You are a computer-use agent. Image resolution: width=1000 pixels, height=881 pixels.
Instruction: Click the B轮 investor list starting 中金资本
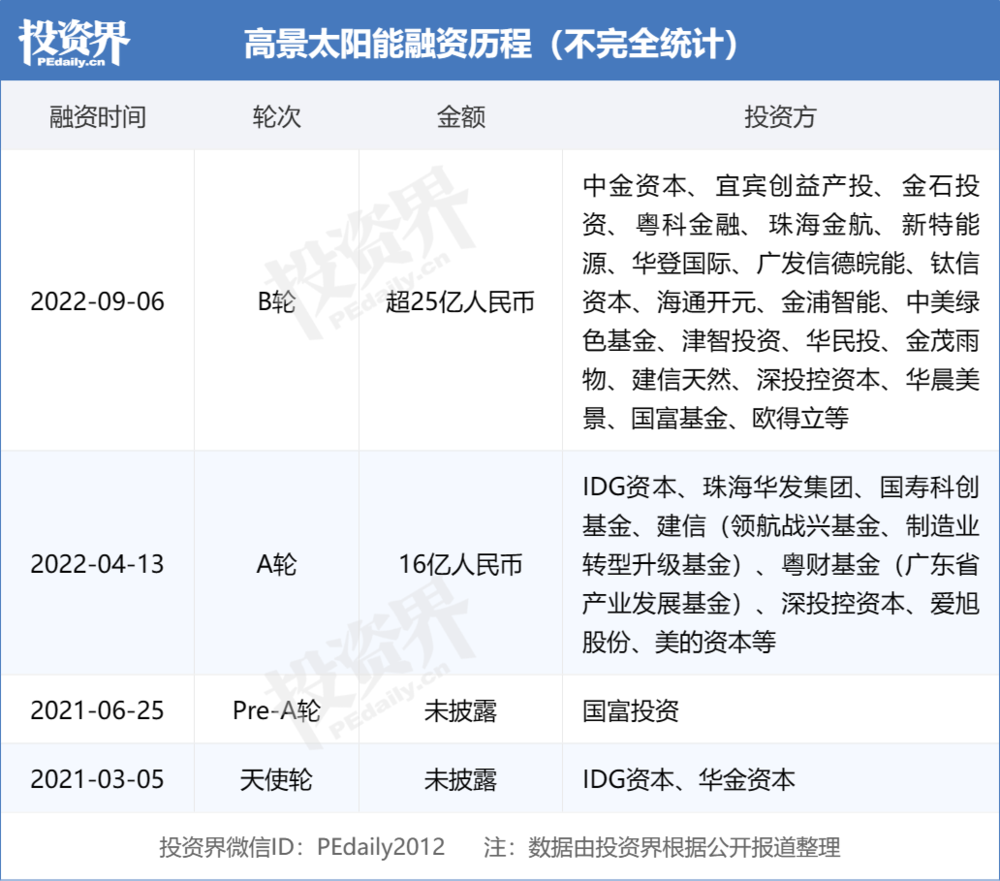pos(781,302)
